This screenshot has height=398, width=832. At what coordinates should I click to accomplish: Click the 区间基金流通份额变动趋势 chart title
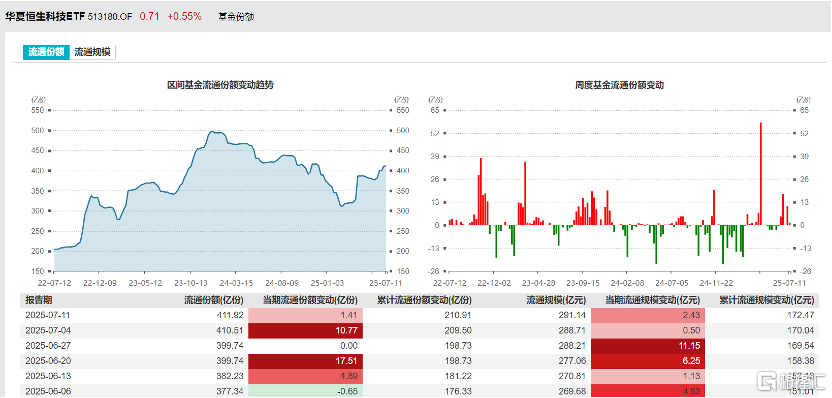pyautogui.click(x=220, y=84)
